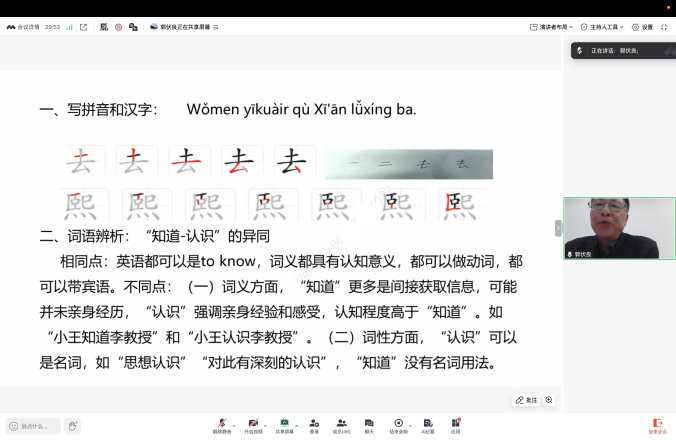
Task: Turn on the camera with 开启视频
Action: [252, 423]
